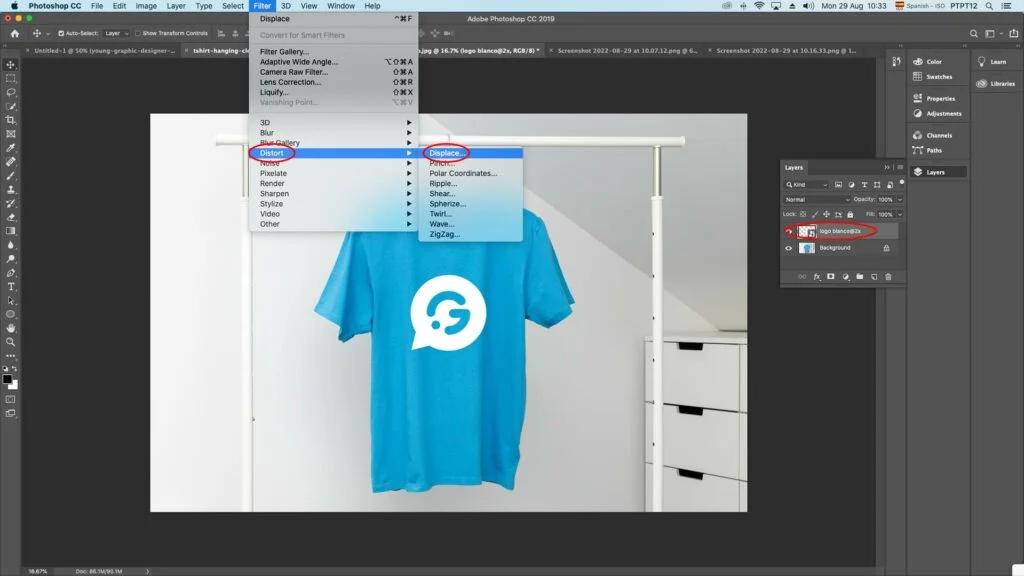Toggle the filter for pixel layers

tap(839, 185)
